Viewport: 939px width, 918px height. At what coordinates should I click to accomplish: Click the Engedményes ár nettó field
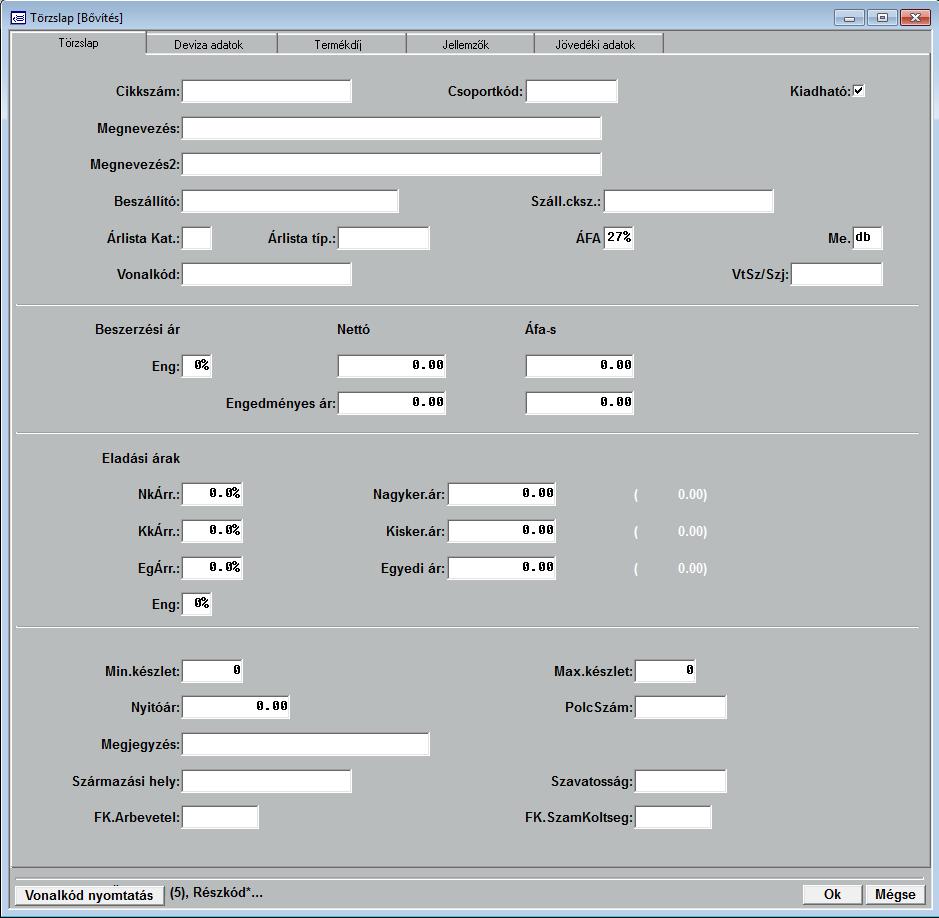pyautogui.click(x=392, y=402)
